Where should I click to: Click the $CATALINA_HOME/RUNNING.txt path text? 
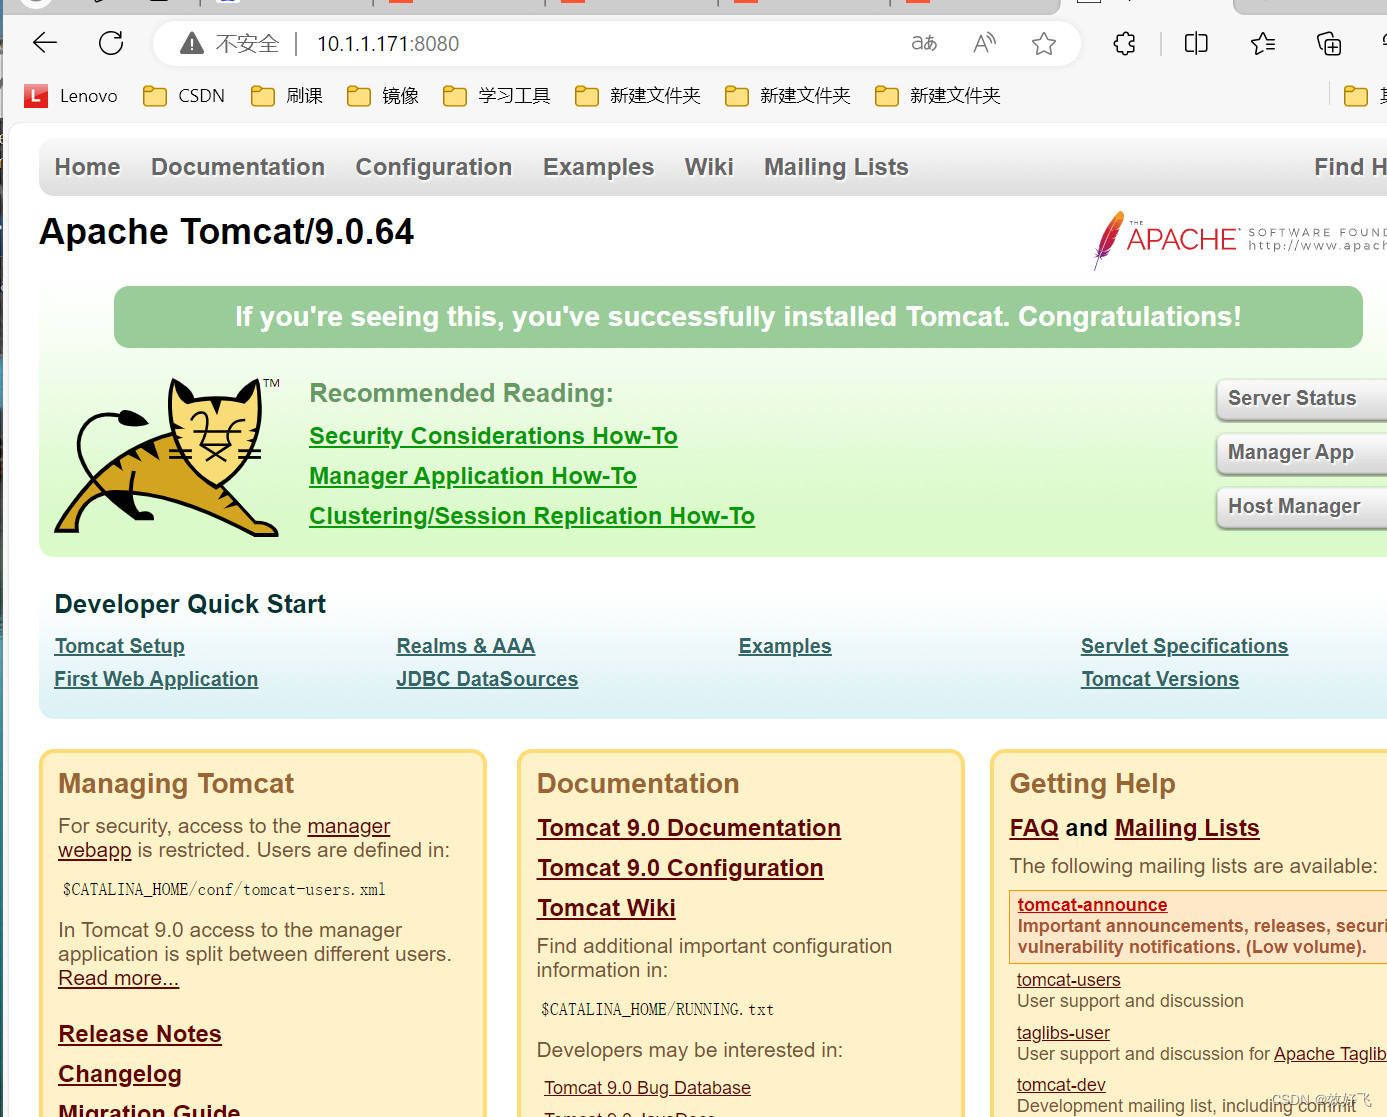(657, 1009)
